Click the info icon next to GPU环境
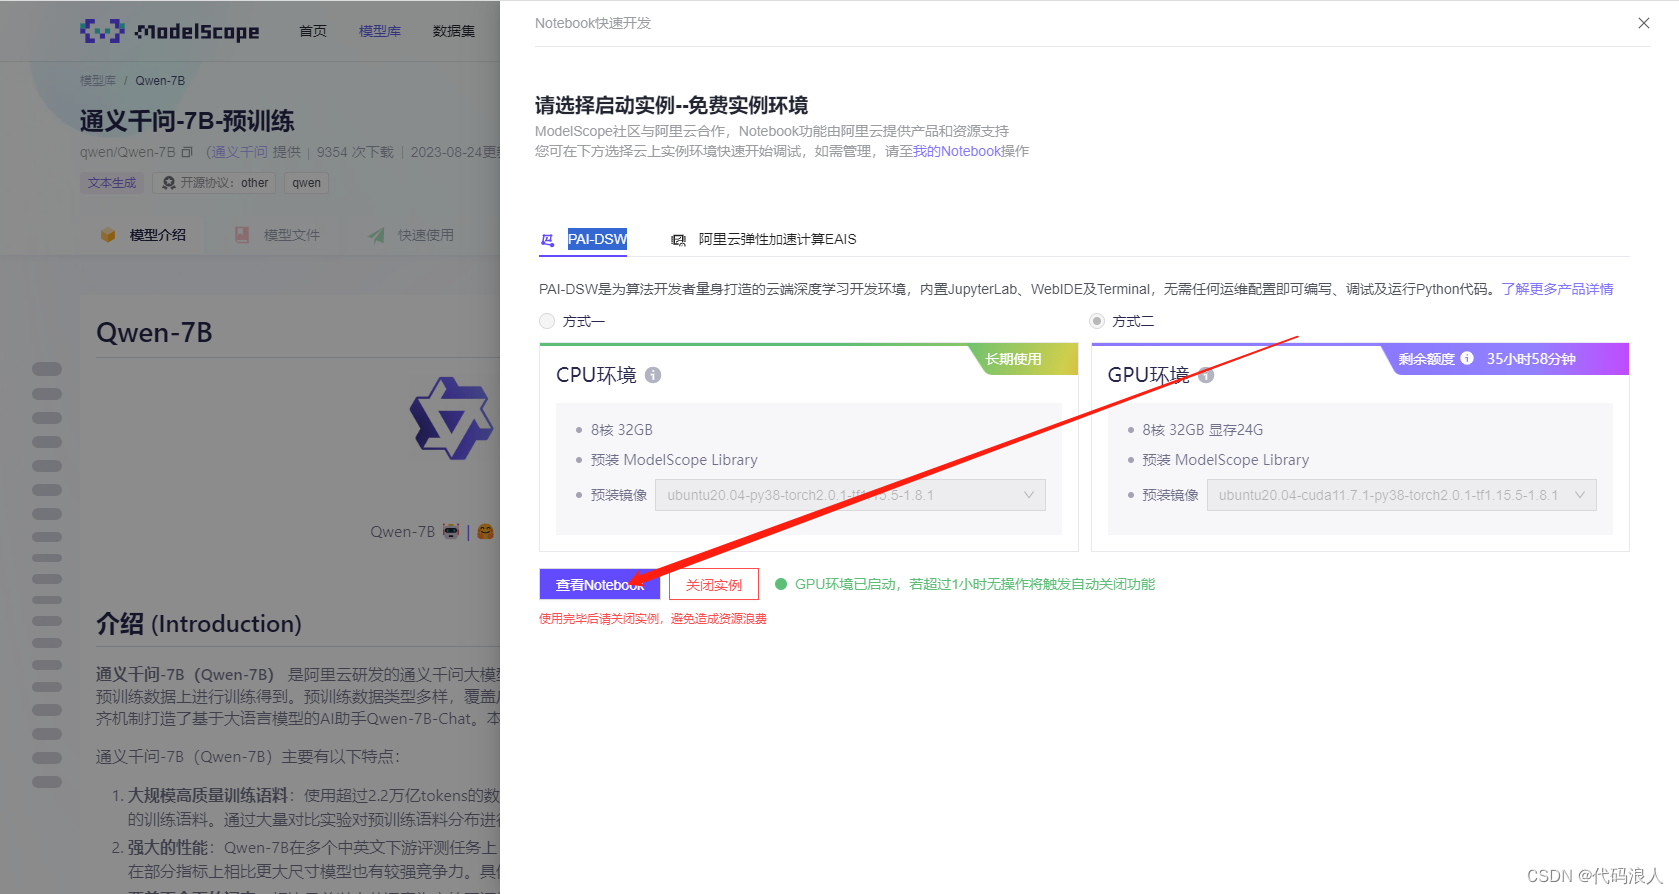 pos(1206,375)
